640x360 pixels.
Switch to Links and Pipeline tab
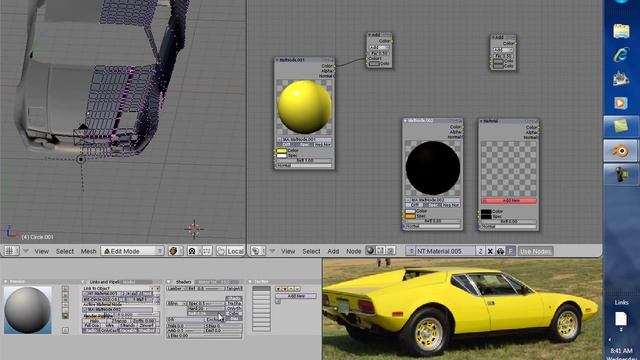click(104, 282)
